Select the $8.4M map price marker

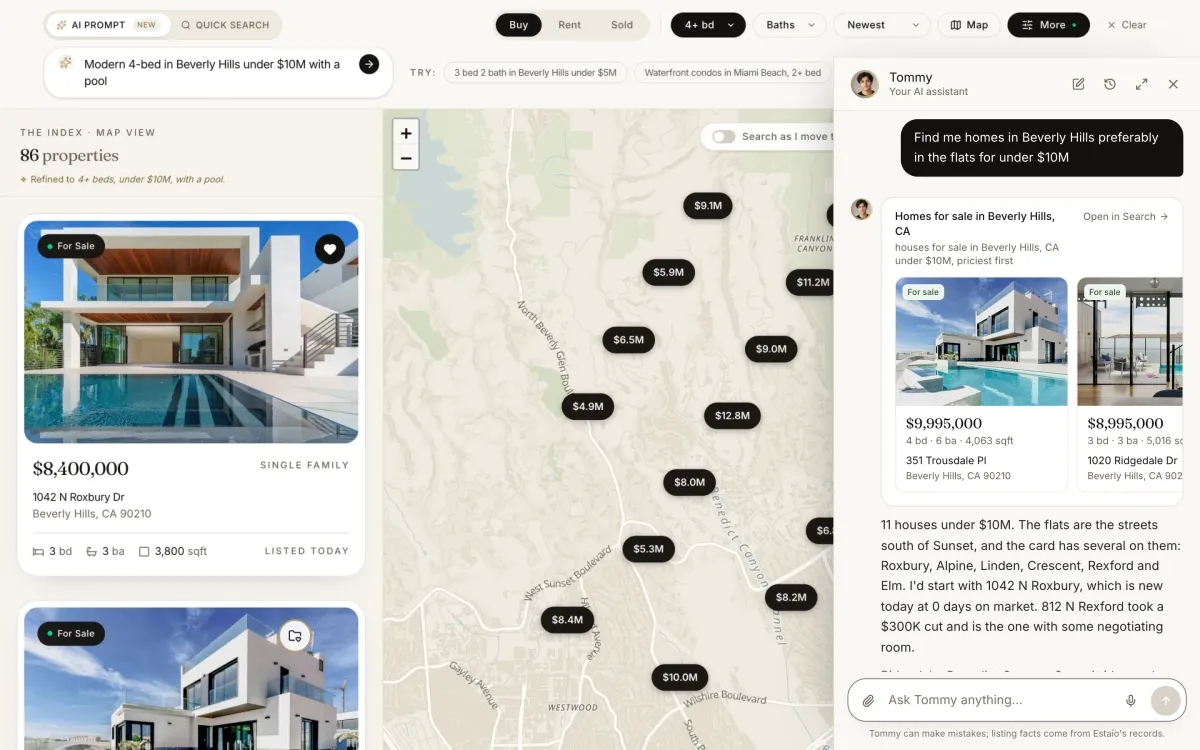(567, 620)
